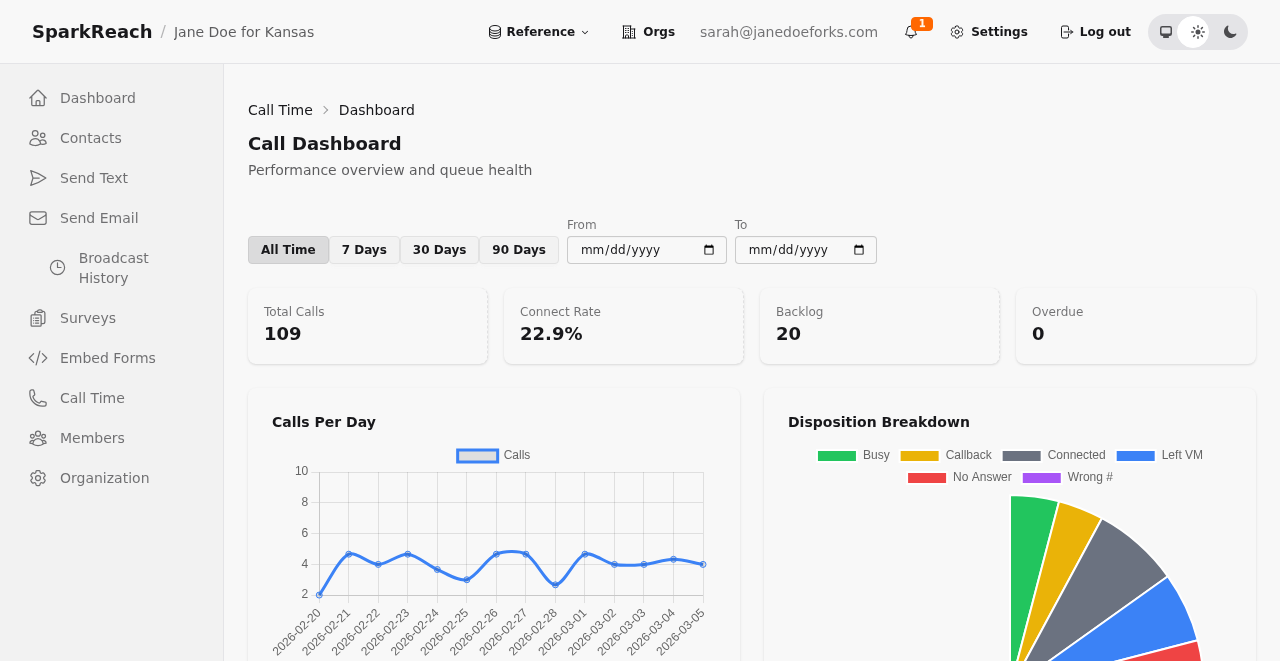The height and width of the screenshot is (661, 1280).
Task: Switch to light mode using the sun toggle
Action: coord(1196,31)
